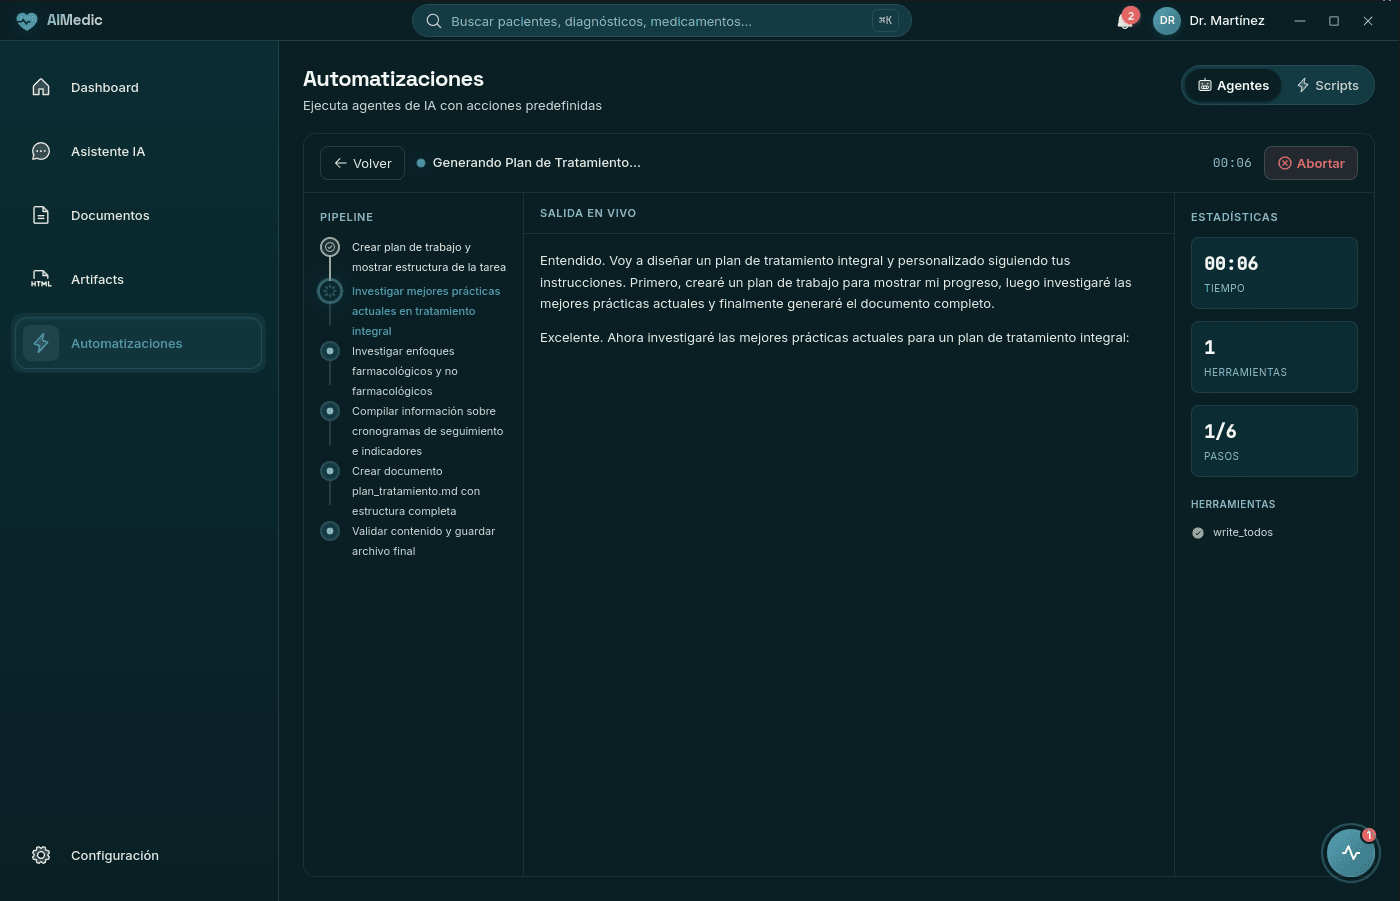
Task: Click the Artifacts HTML icon
Action: pyautogui.click(x=40, y=279)
